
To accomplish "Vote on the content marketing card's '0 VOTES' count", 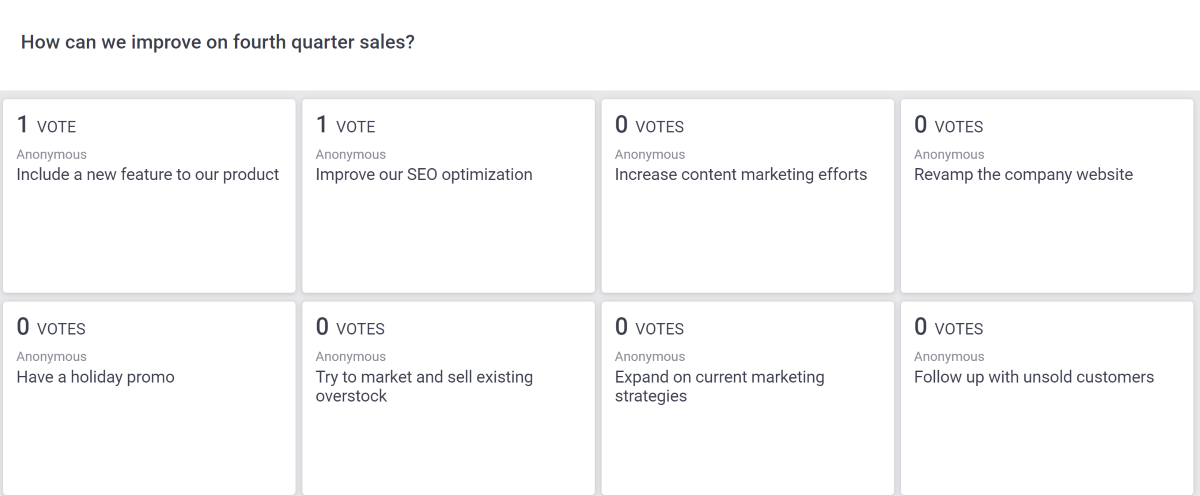I will (649, 126).
